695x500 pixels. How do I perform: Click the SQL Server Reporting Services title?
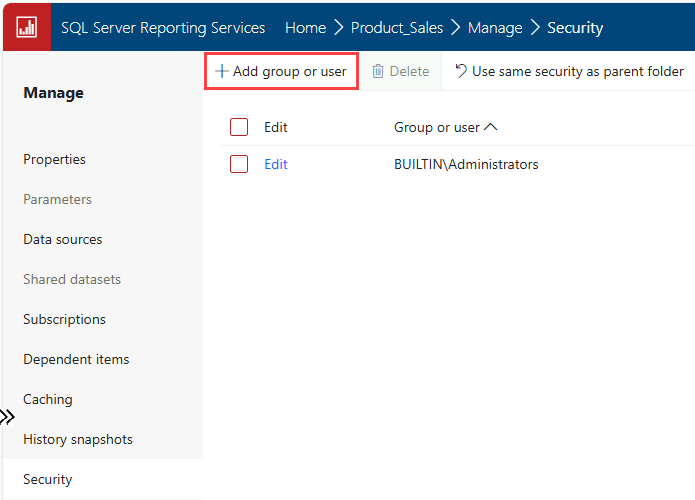coord(163,28)
